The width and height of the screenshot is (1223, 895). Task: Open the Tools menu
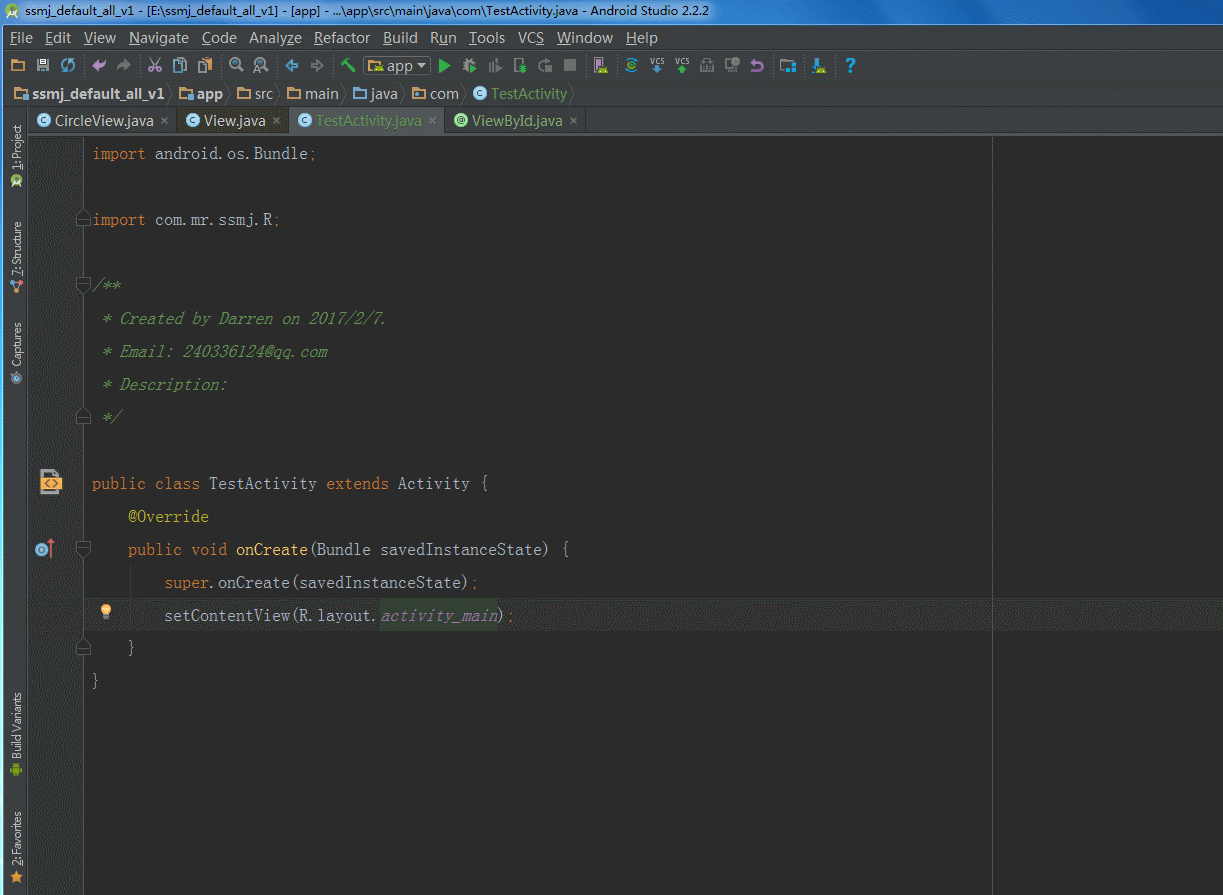pyautogui.click(x=487, y=38)
